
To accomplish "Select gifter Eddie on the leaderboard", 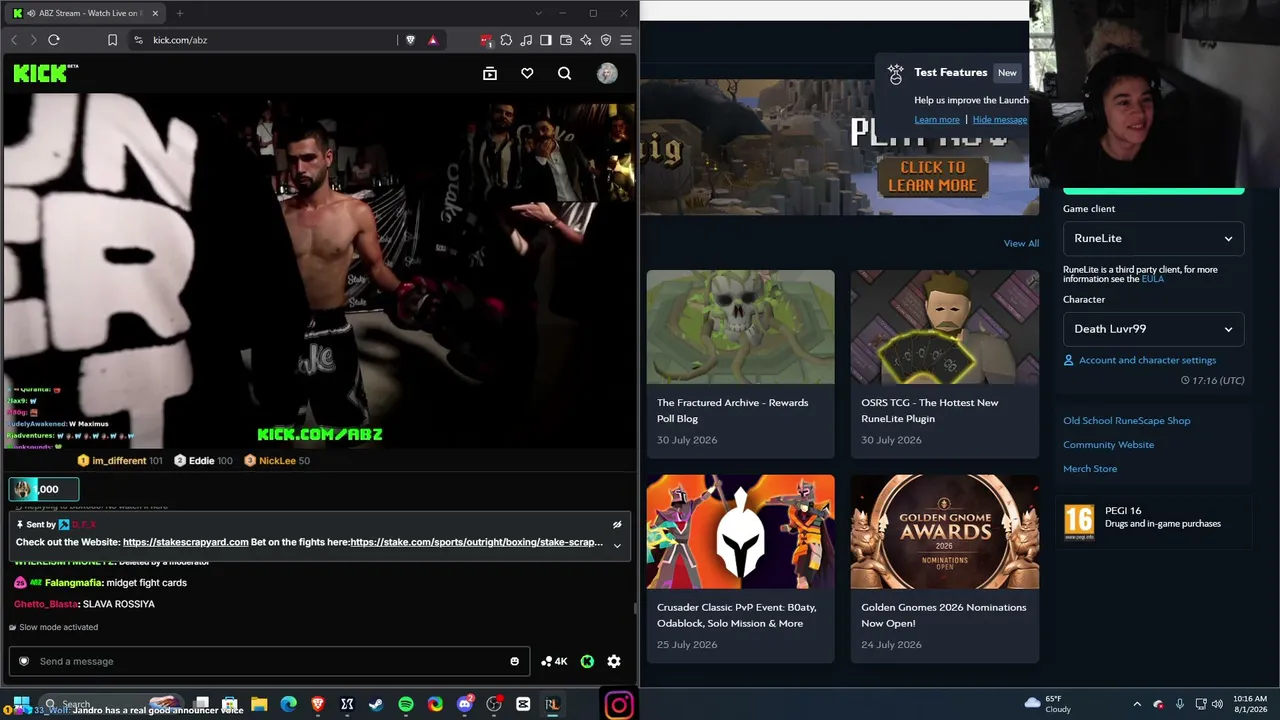I will [x=203, y=461].
